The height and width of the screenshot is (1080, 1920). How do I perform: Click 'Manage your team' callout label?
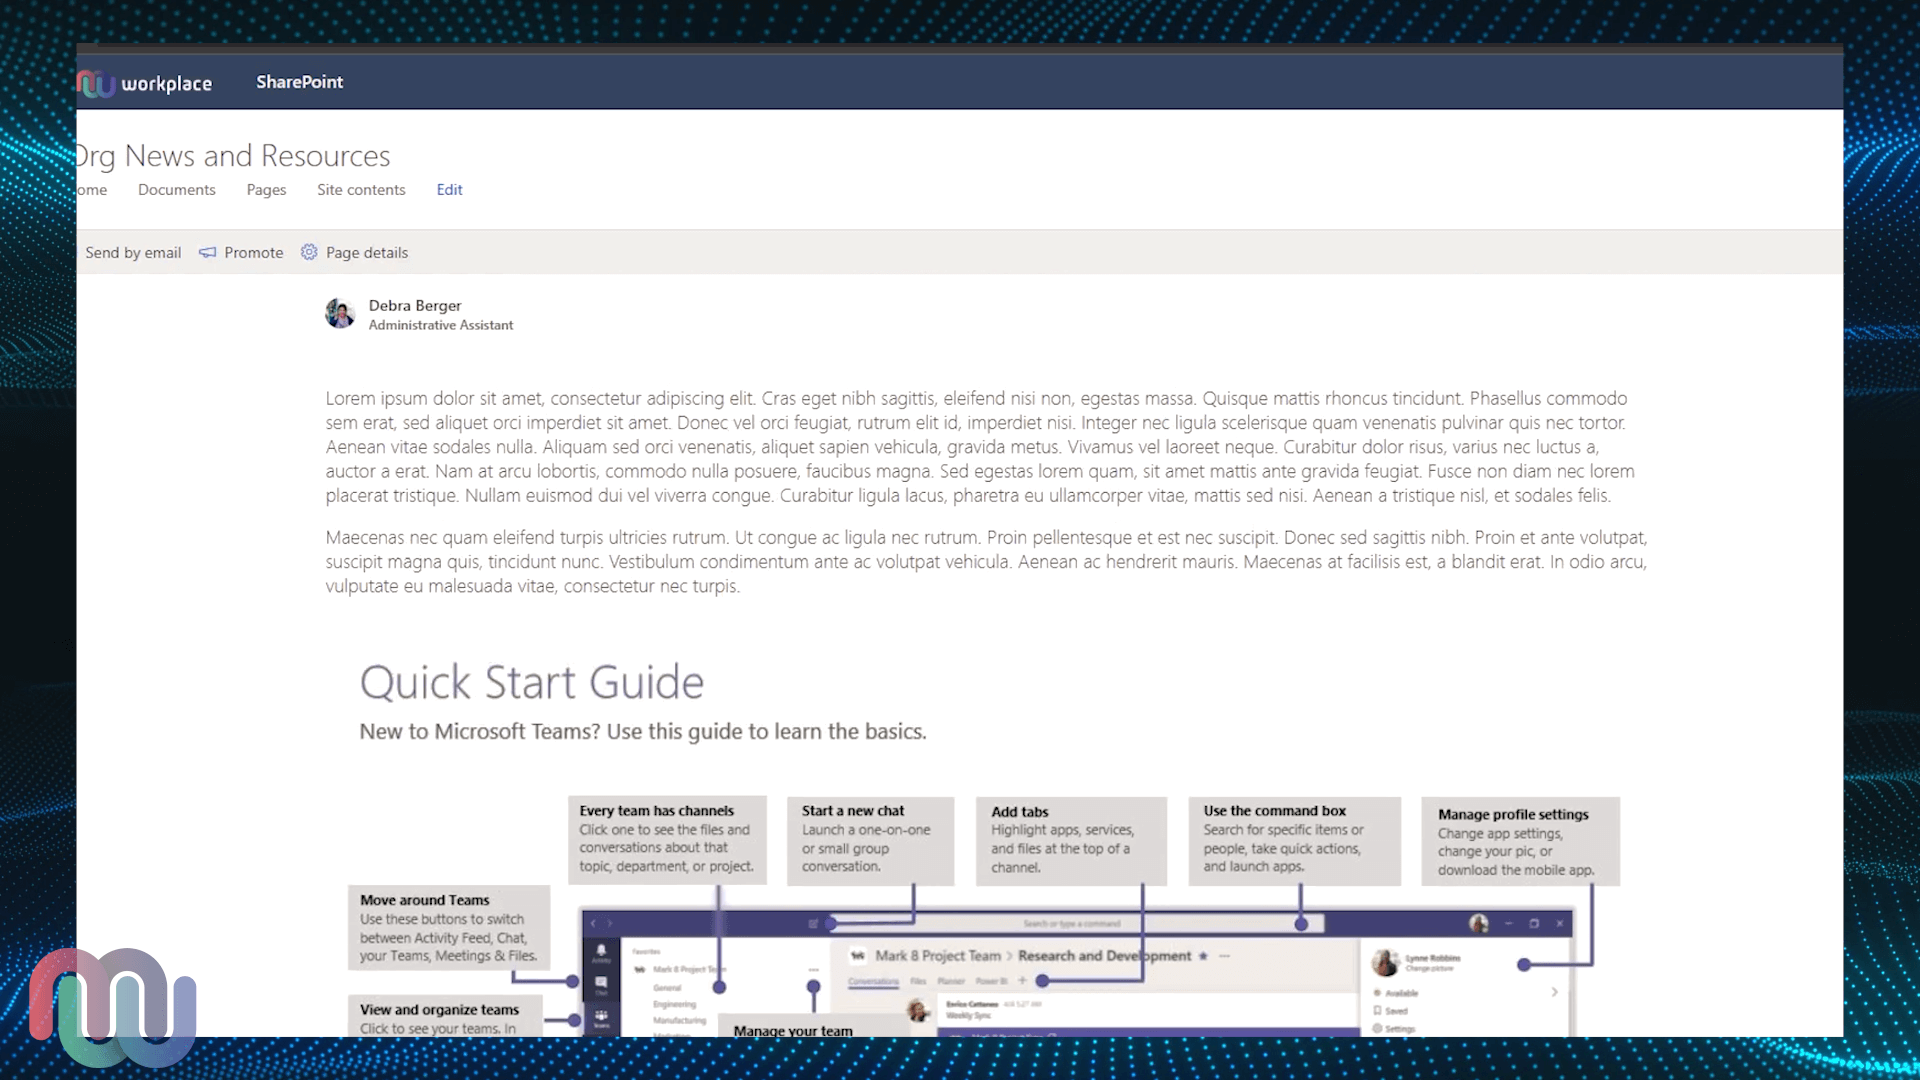click(x=793, y=1030)
